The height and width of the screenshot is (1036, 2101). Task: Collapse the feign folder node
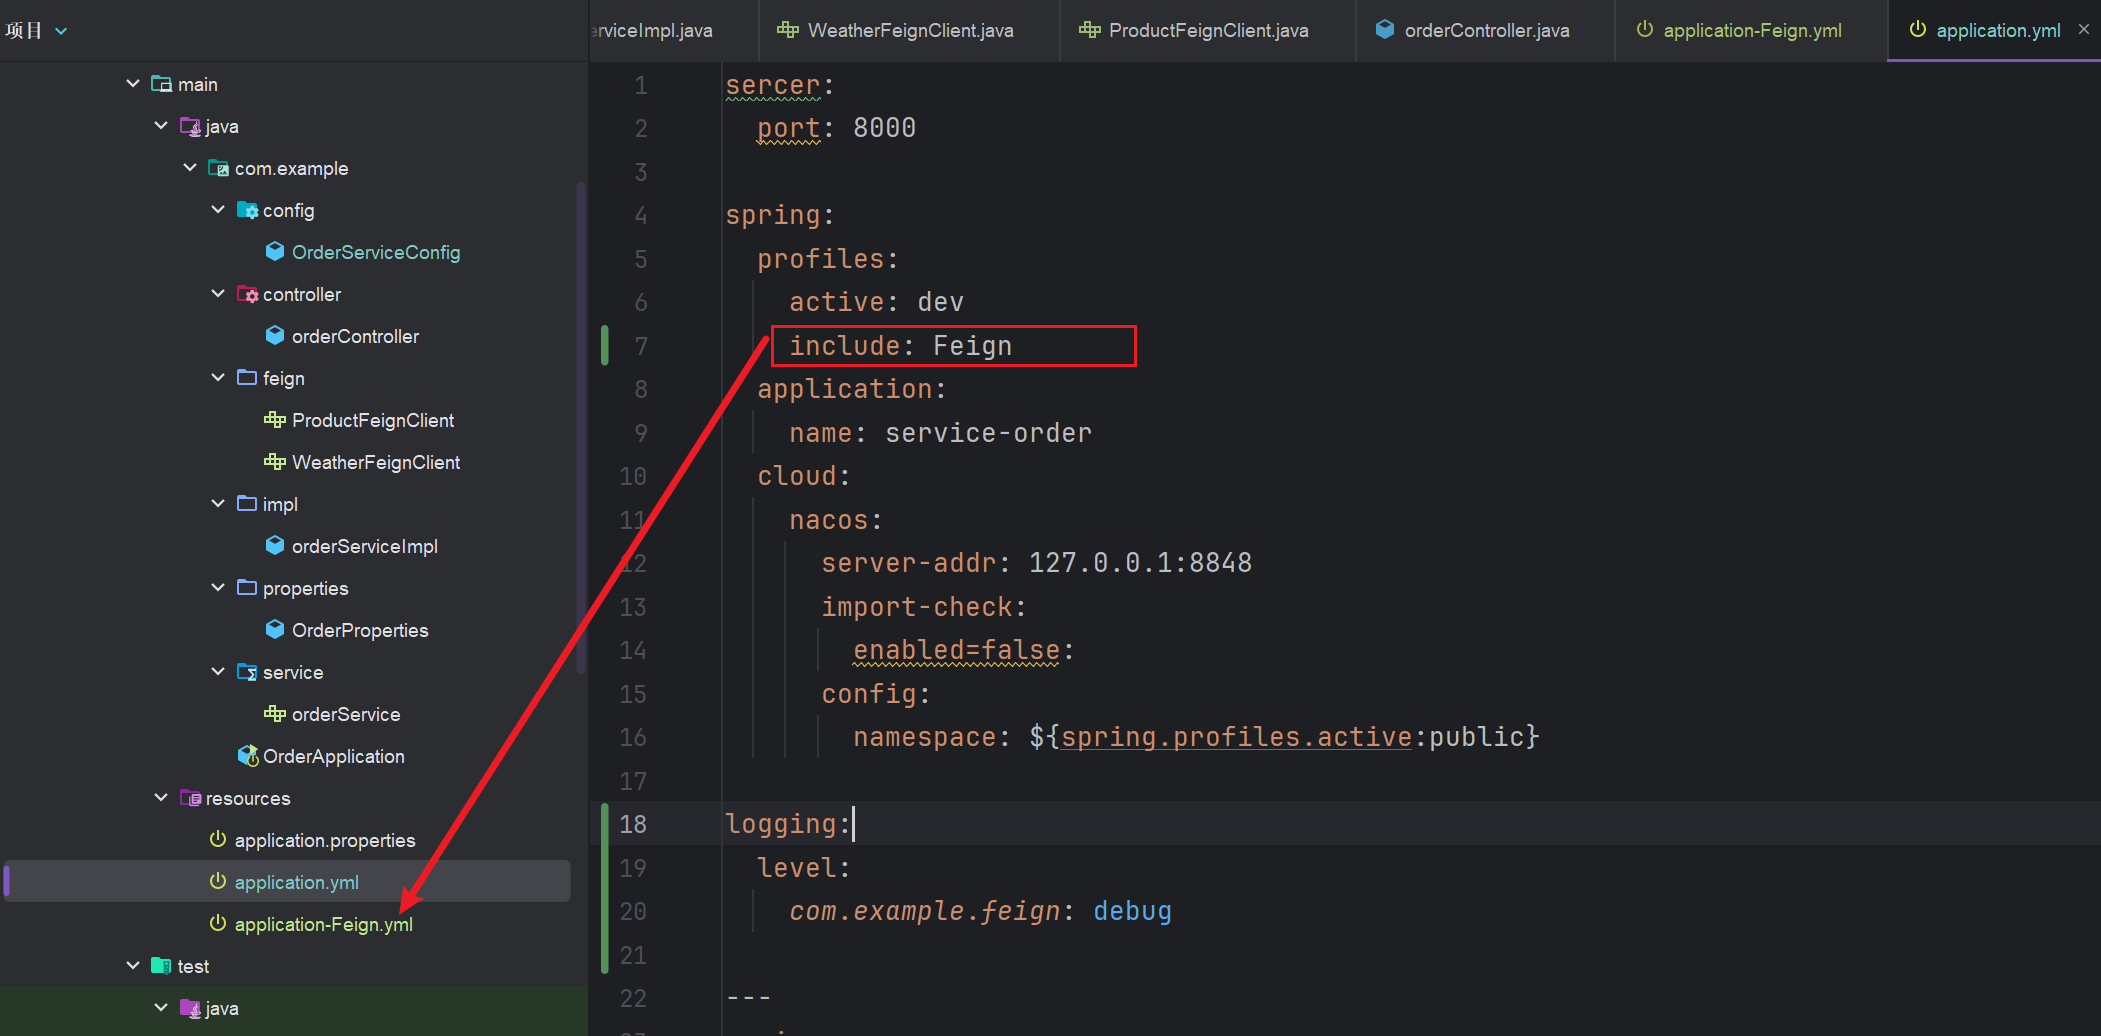coord(218,378)
